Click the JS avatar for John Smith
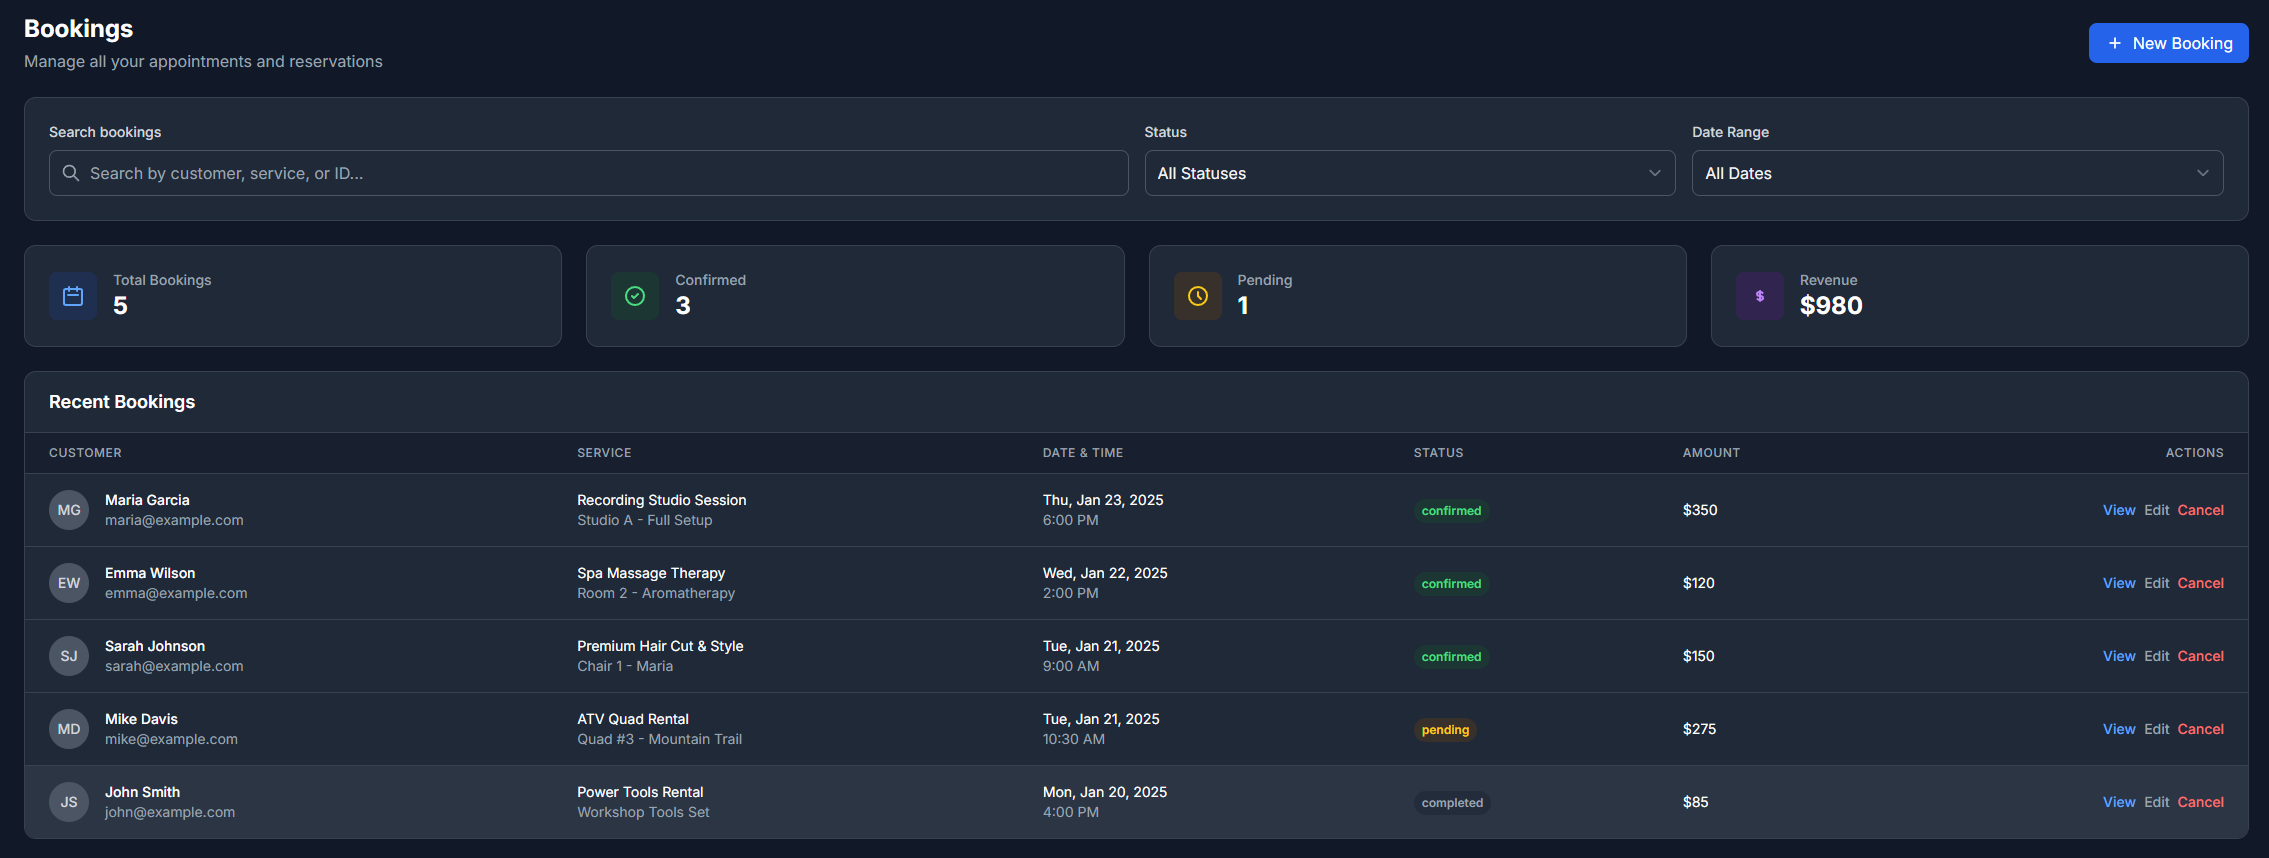Viewport: 2269px width, 858px height. tap(69, 802)
